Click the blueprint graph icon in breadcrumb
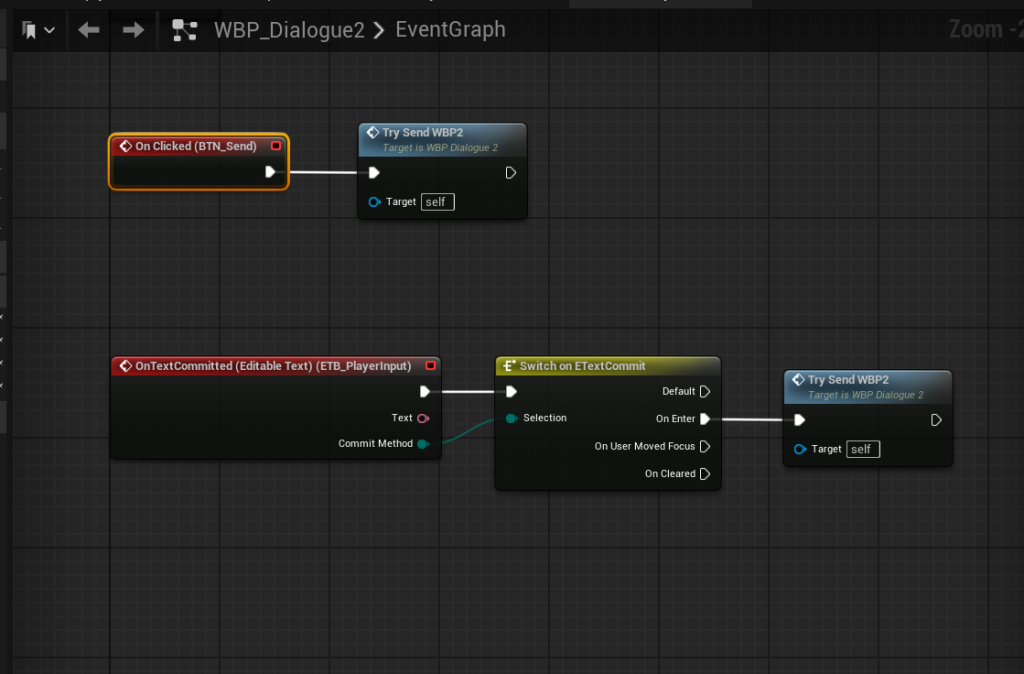Screen dimensions: 1024x674 [184, 30]
